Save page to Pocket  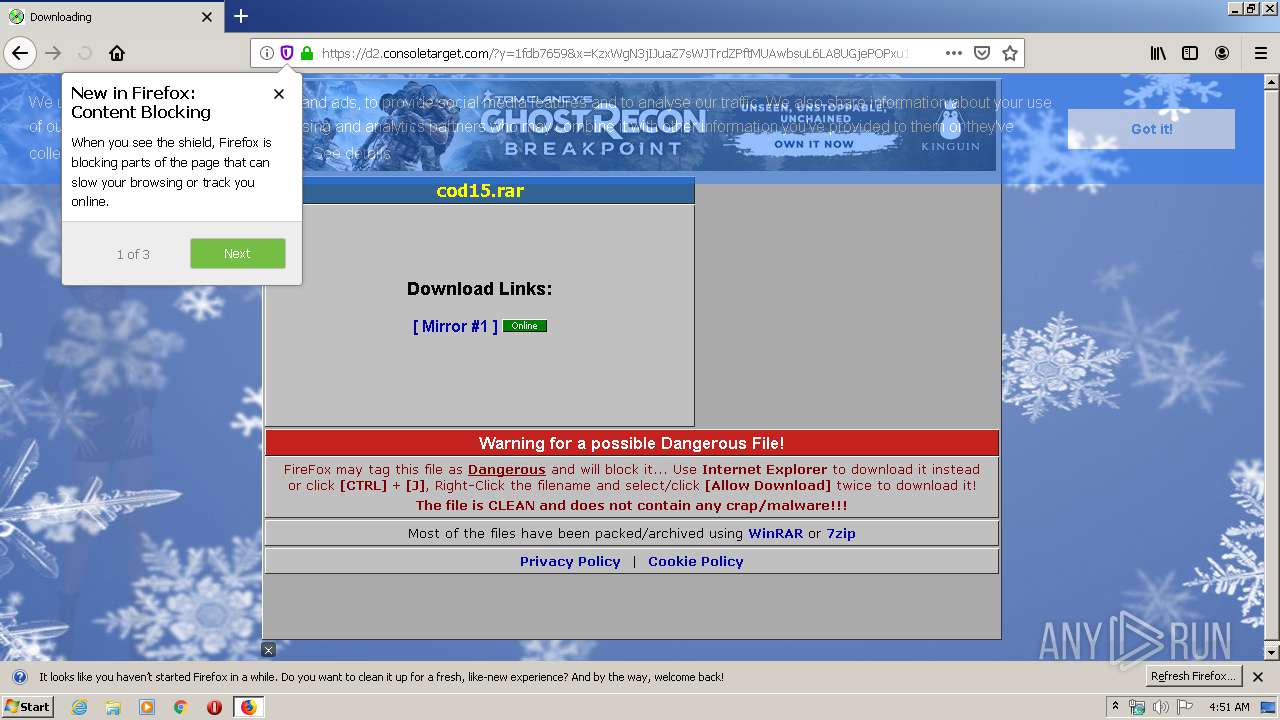click(x=982, y=53)
